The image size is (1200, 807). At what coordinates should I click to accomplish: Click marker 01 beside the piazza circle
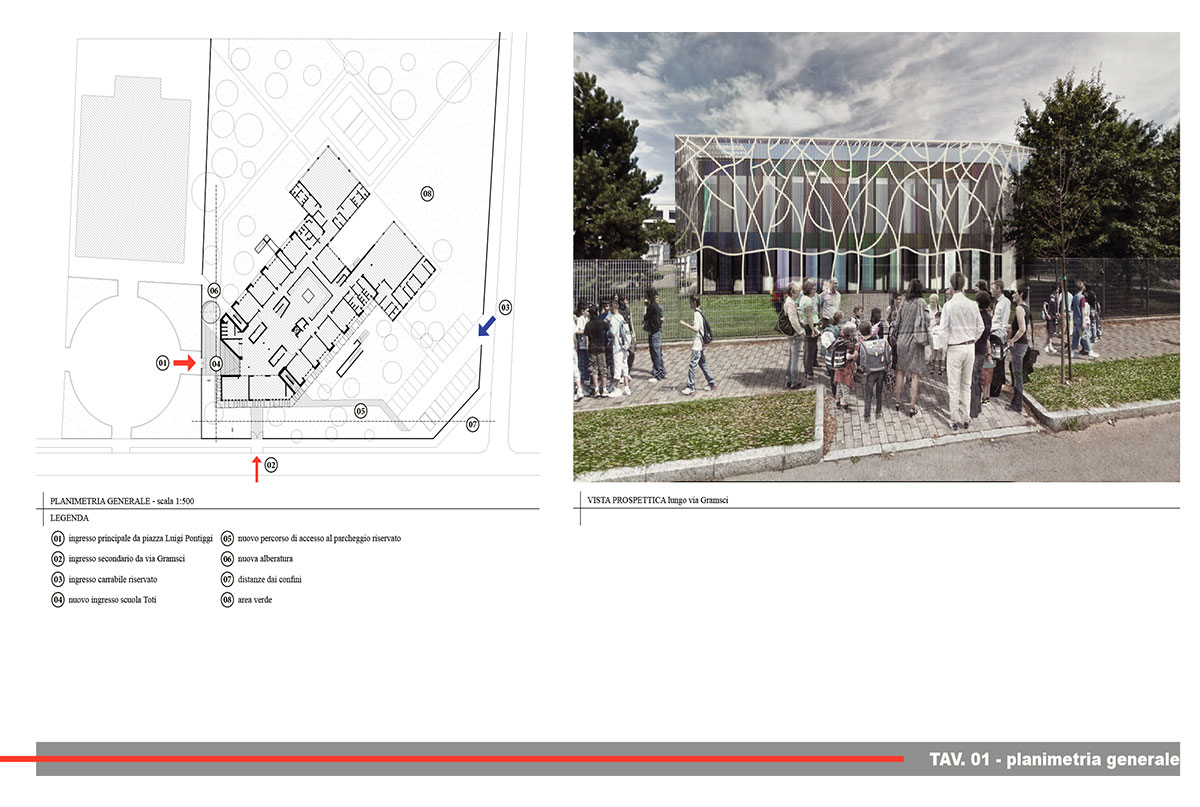[x=162, y=364]
